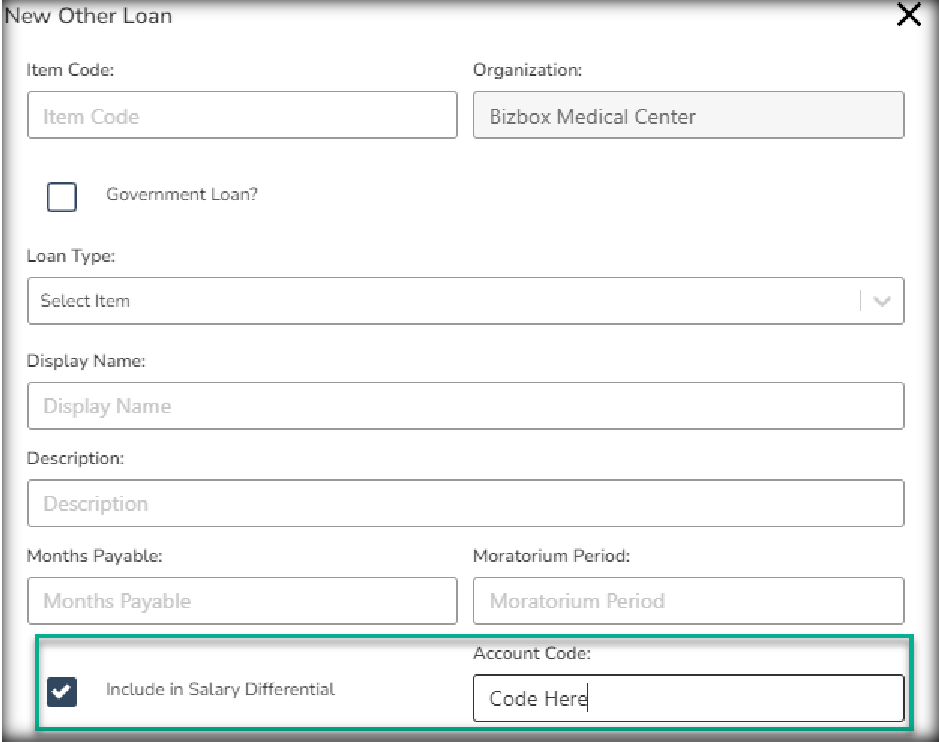Click the 'Government Loan?' label text

182,195
